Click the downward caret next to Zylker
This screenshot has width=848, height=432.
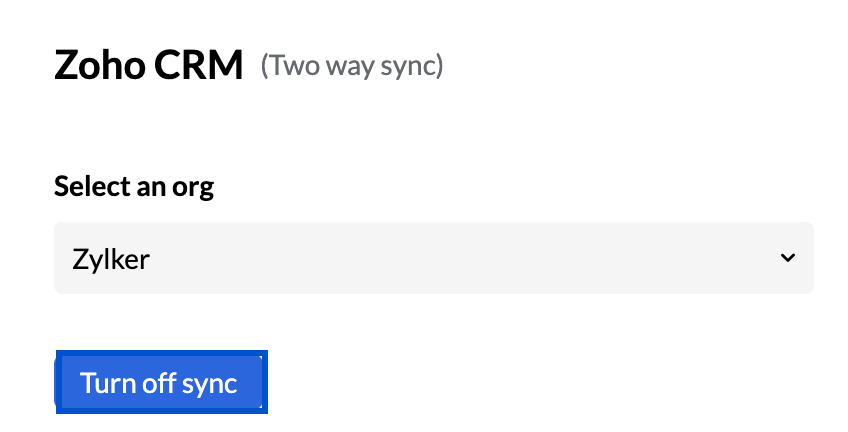[x=788, y=258]
